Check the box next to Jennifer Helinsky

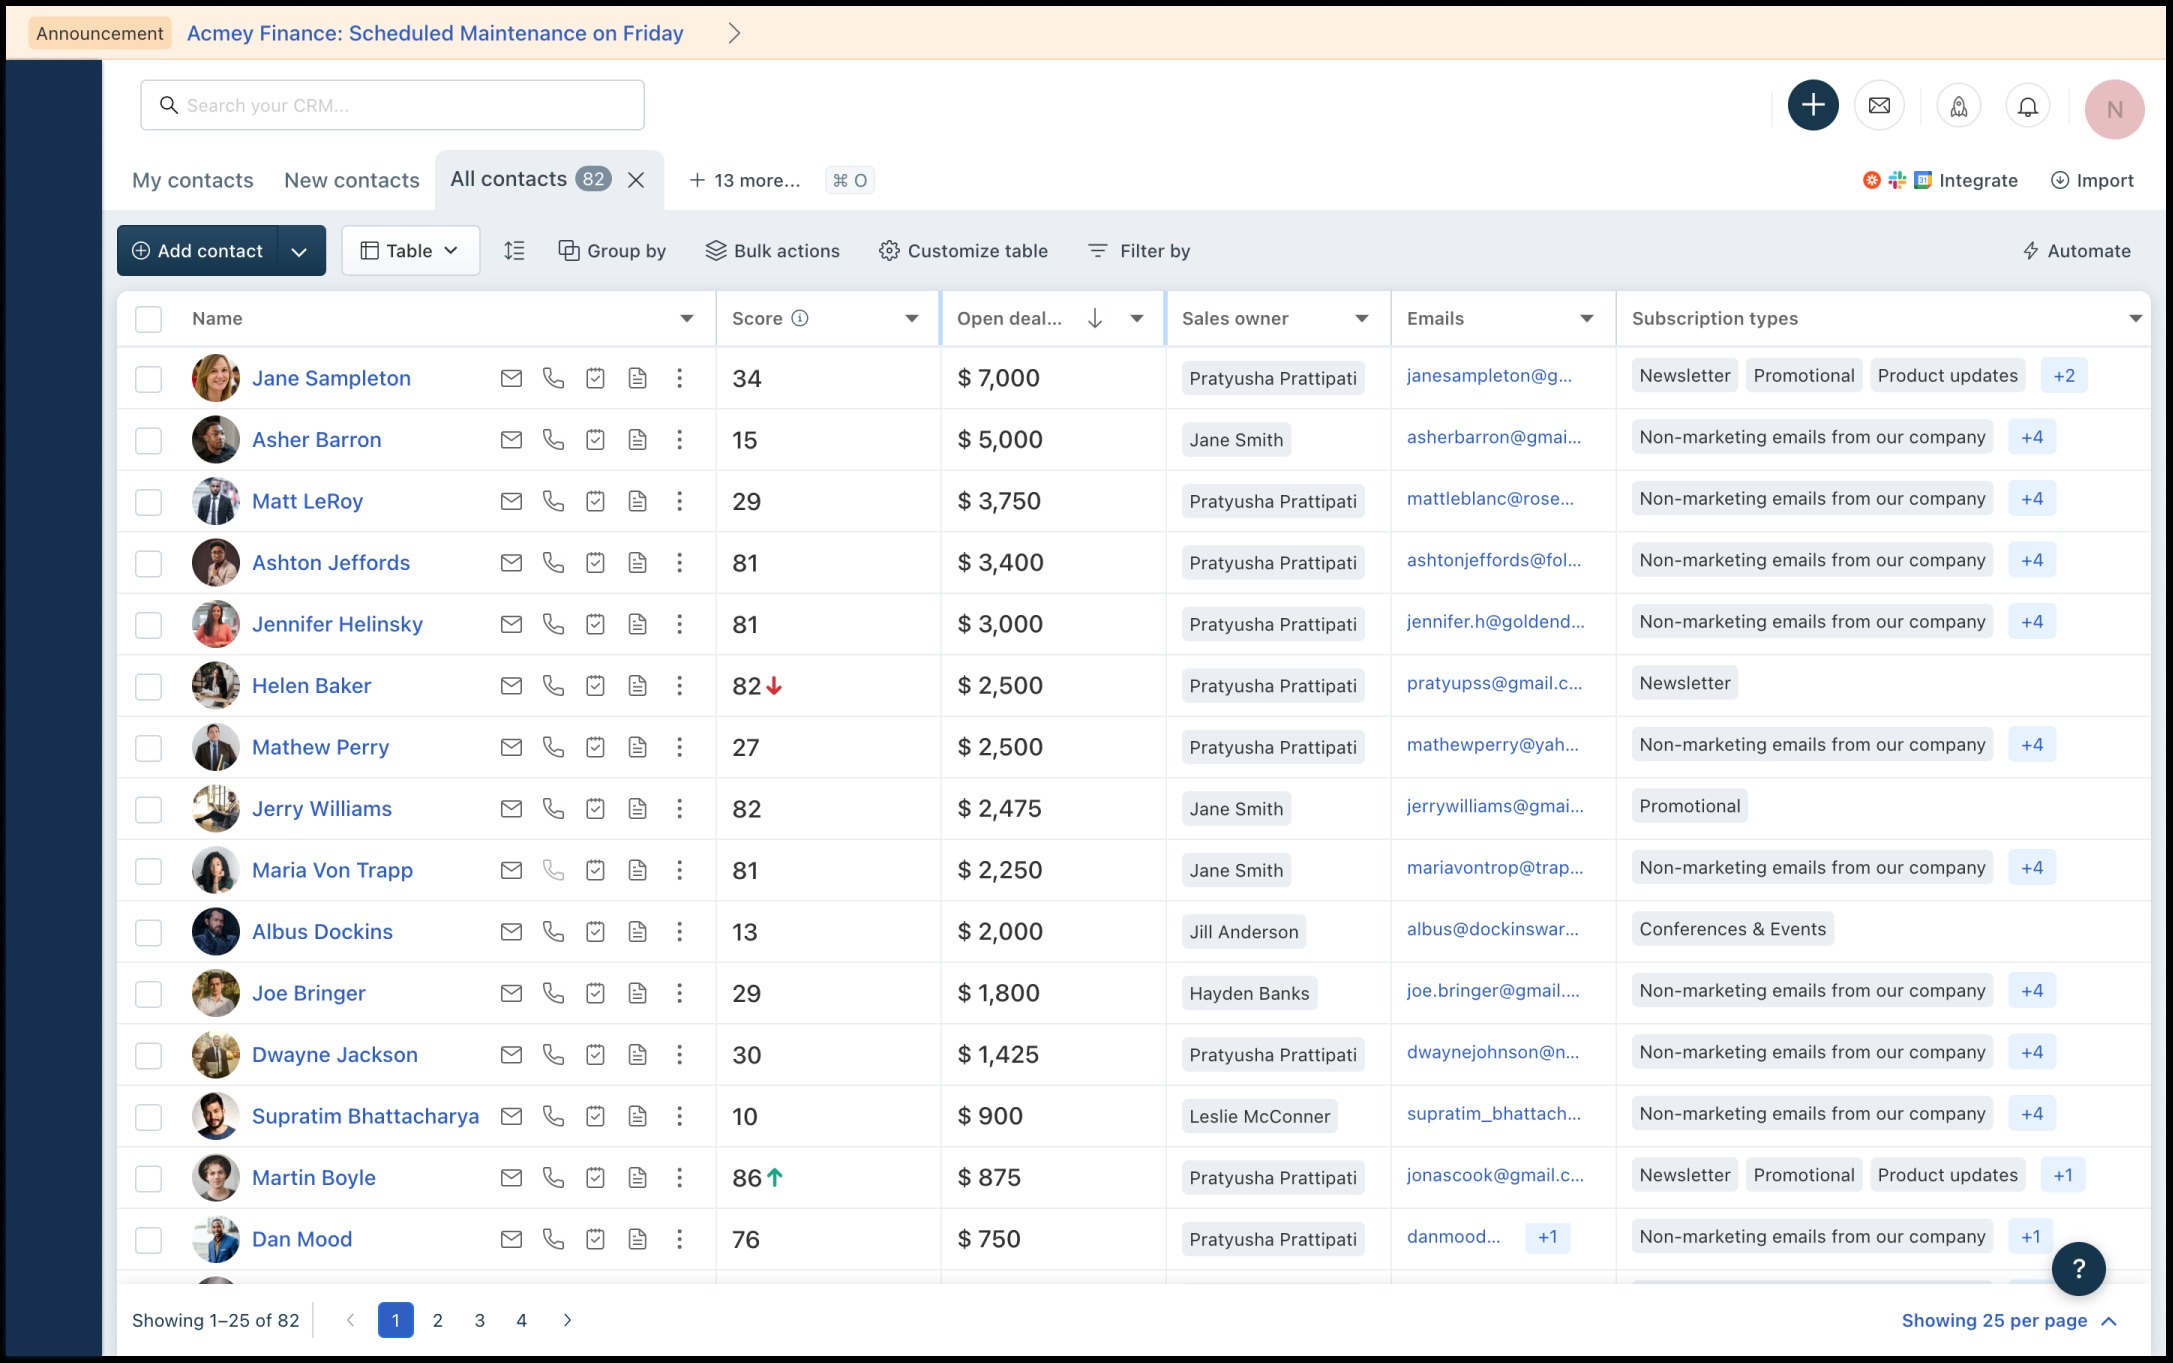point(148,625)
